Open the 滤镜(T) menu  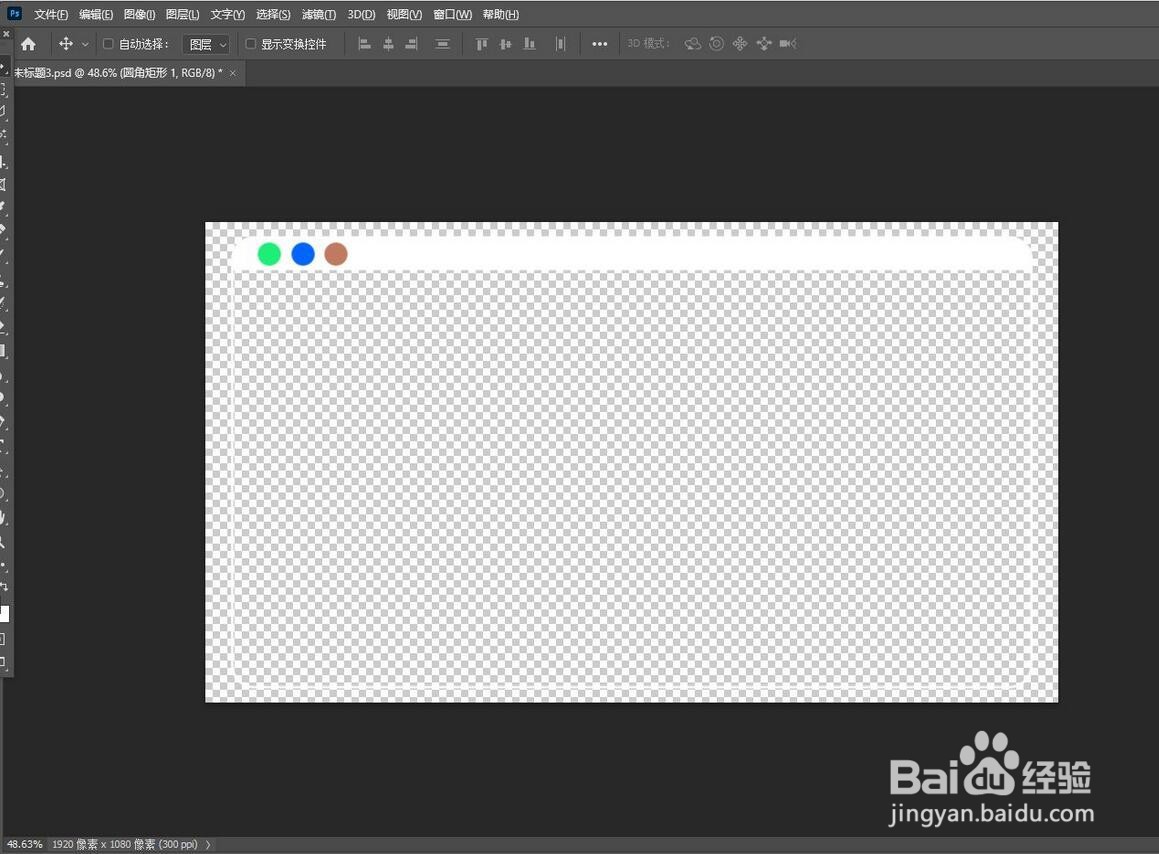click(x=319, y=14)
